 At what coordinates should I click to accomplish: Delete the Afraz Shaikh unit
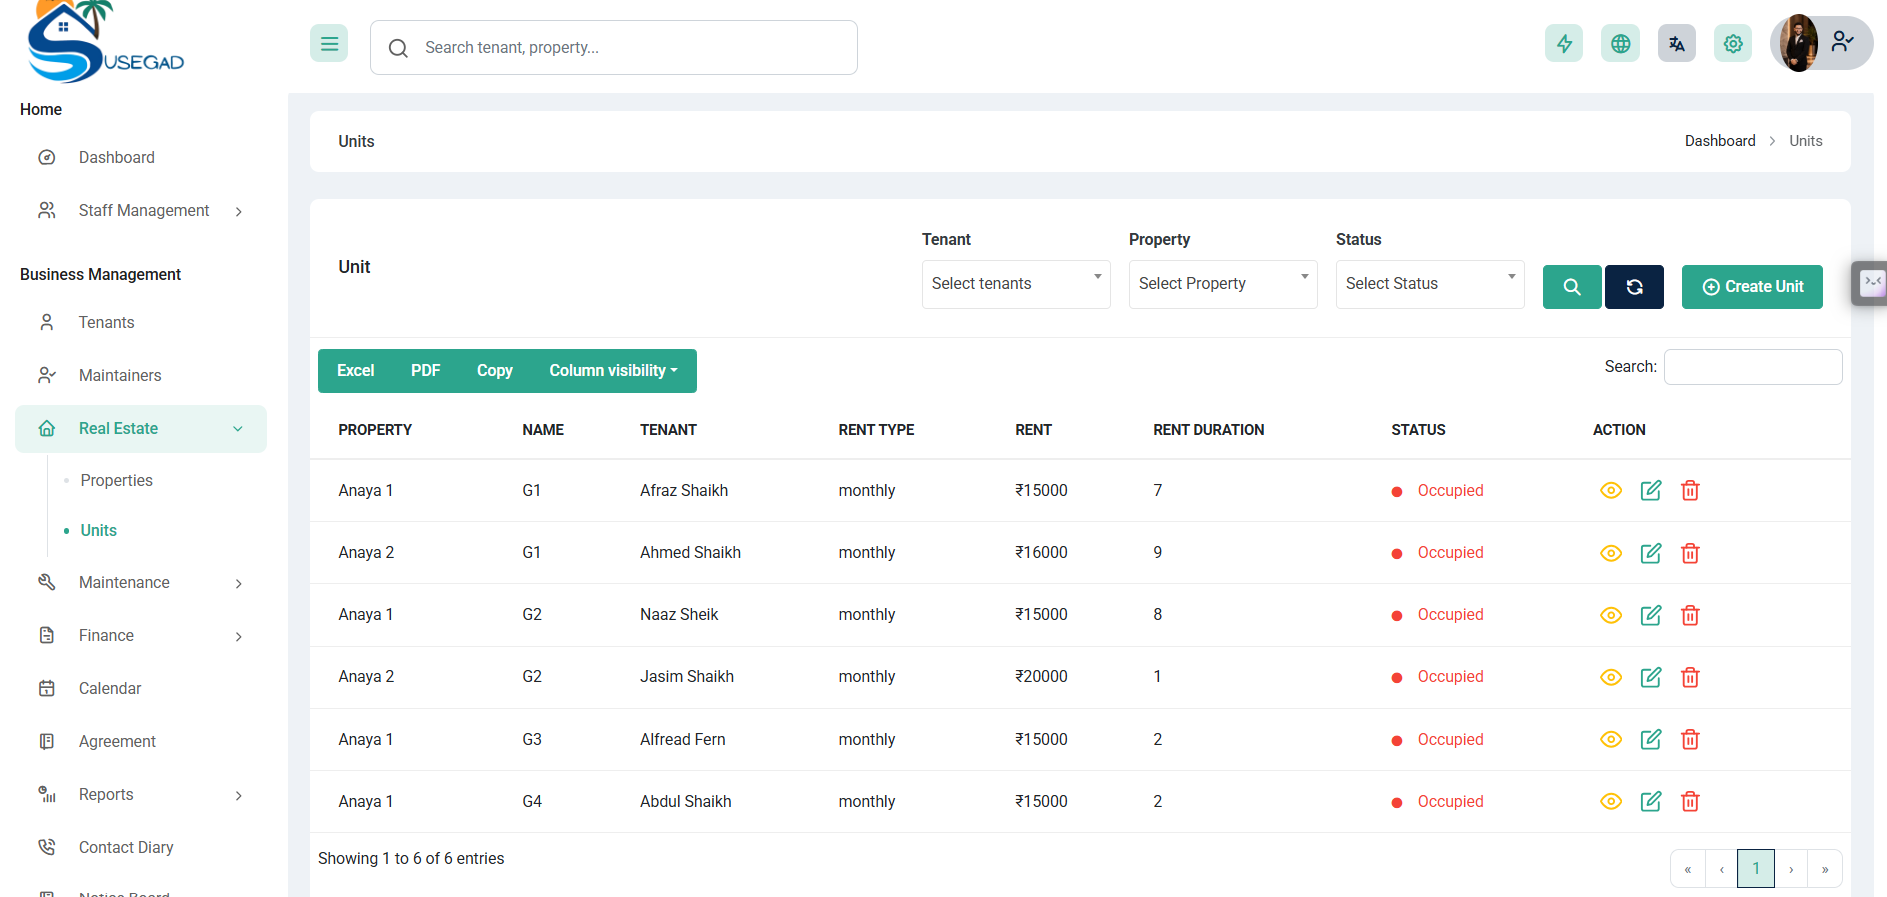point(1690,490)
